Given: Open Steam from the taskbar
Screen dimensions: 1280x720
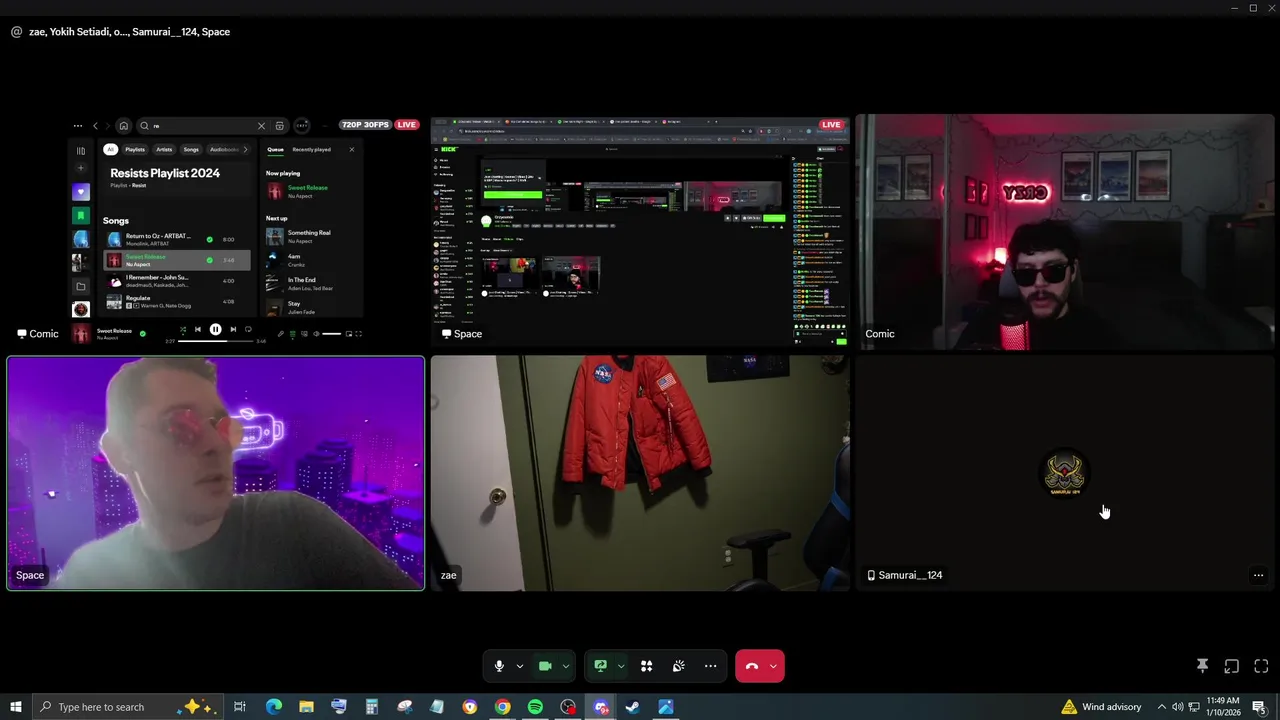Looking at the screenshot, I should pos(633,707).
